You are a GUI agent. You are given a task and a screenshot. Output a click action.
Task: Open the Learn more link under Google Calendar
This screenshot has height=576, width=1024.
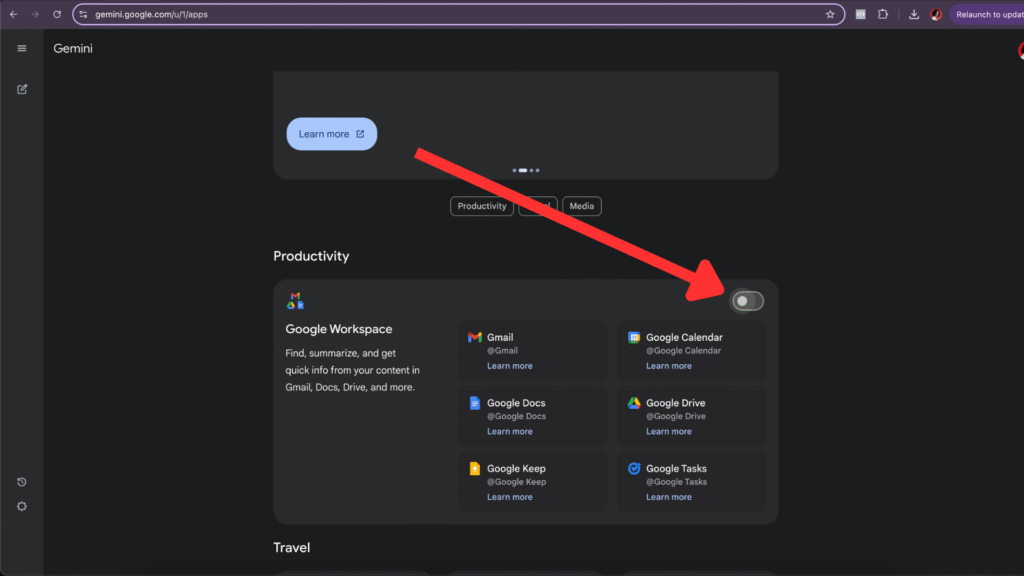point(669,366)
